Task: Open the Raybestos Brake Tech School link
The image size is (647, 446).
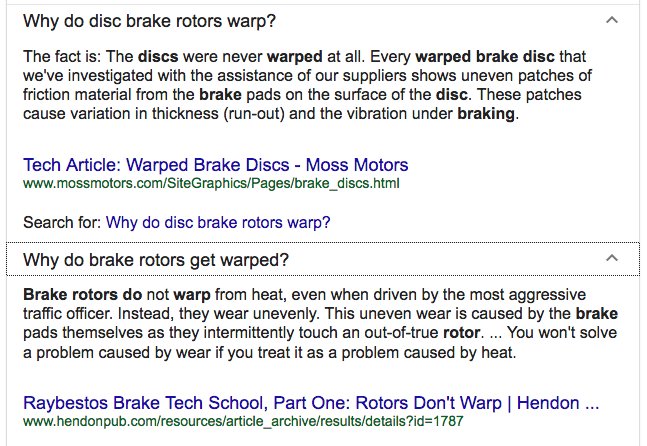Action: [x=311, y=403]
